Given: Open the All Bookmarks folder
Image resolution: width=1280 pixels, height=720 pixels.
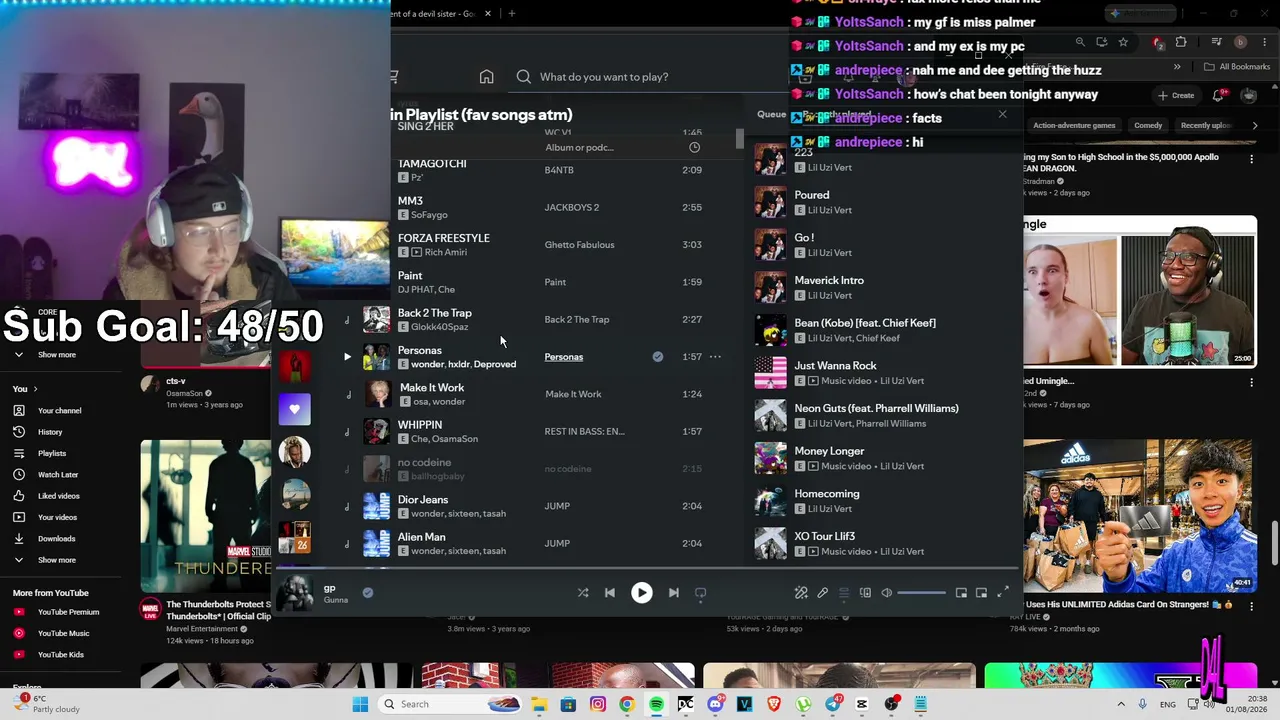Looking at the screenshot, I should coord(1237,67).
